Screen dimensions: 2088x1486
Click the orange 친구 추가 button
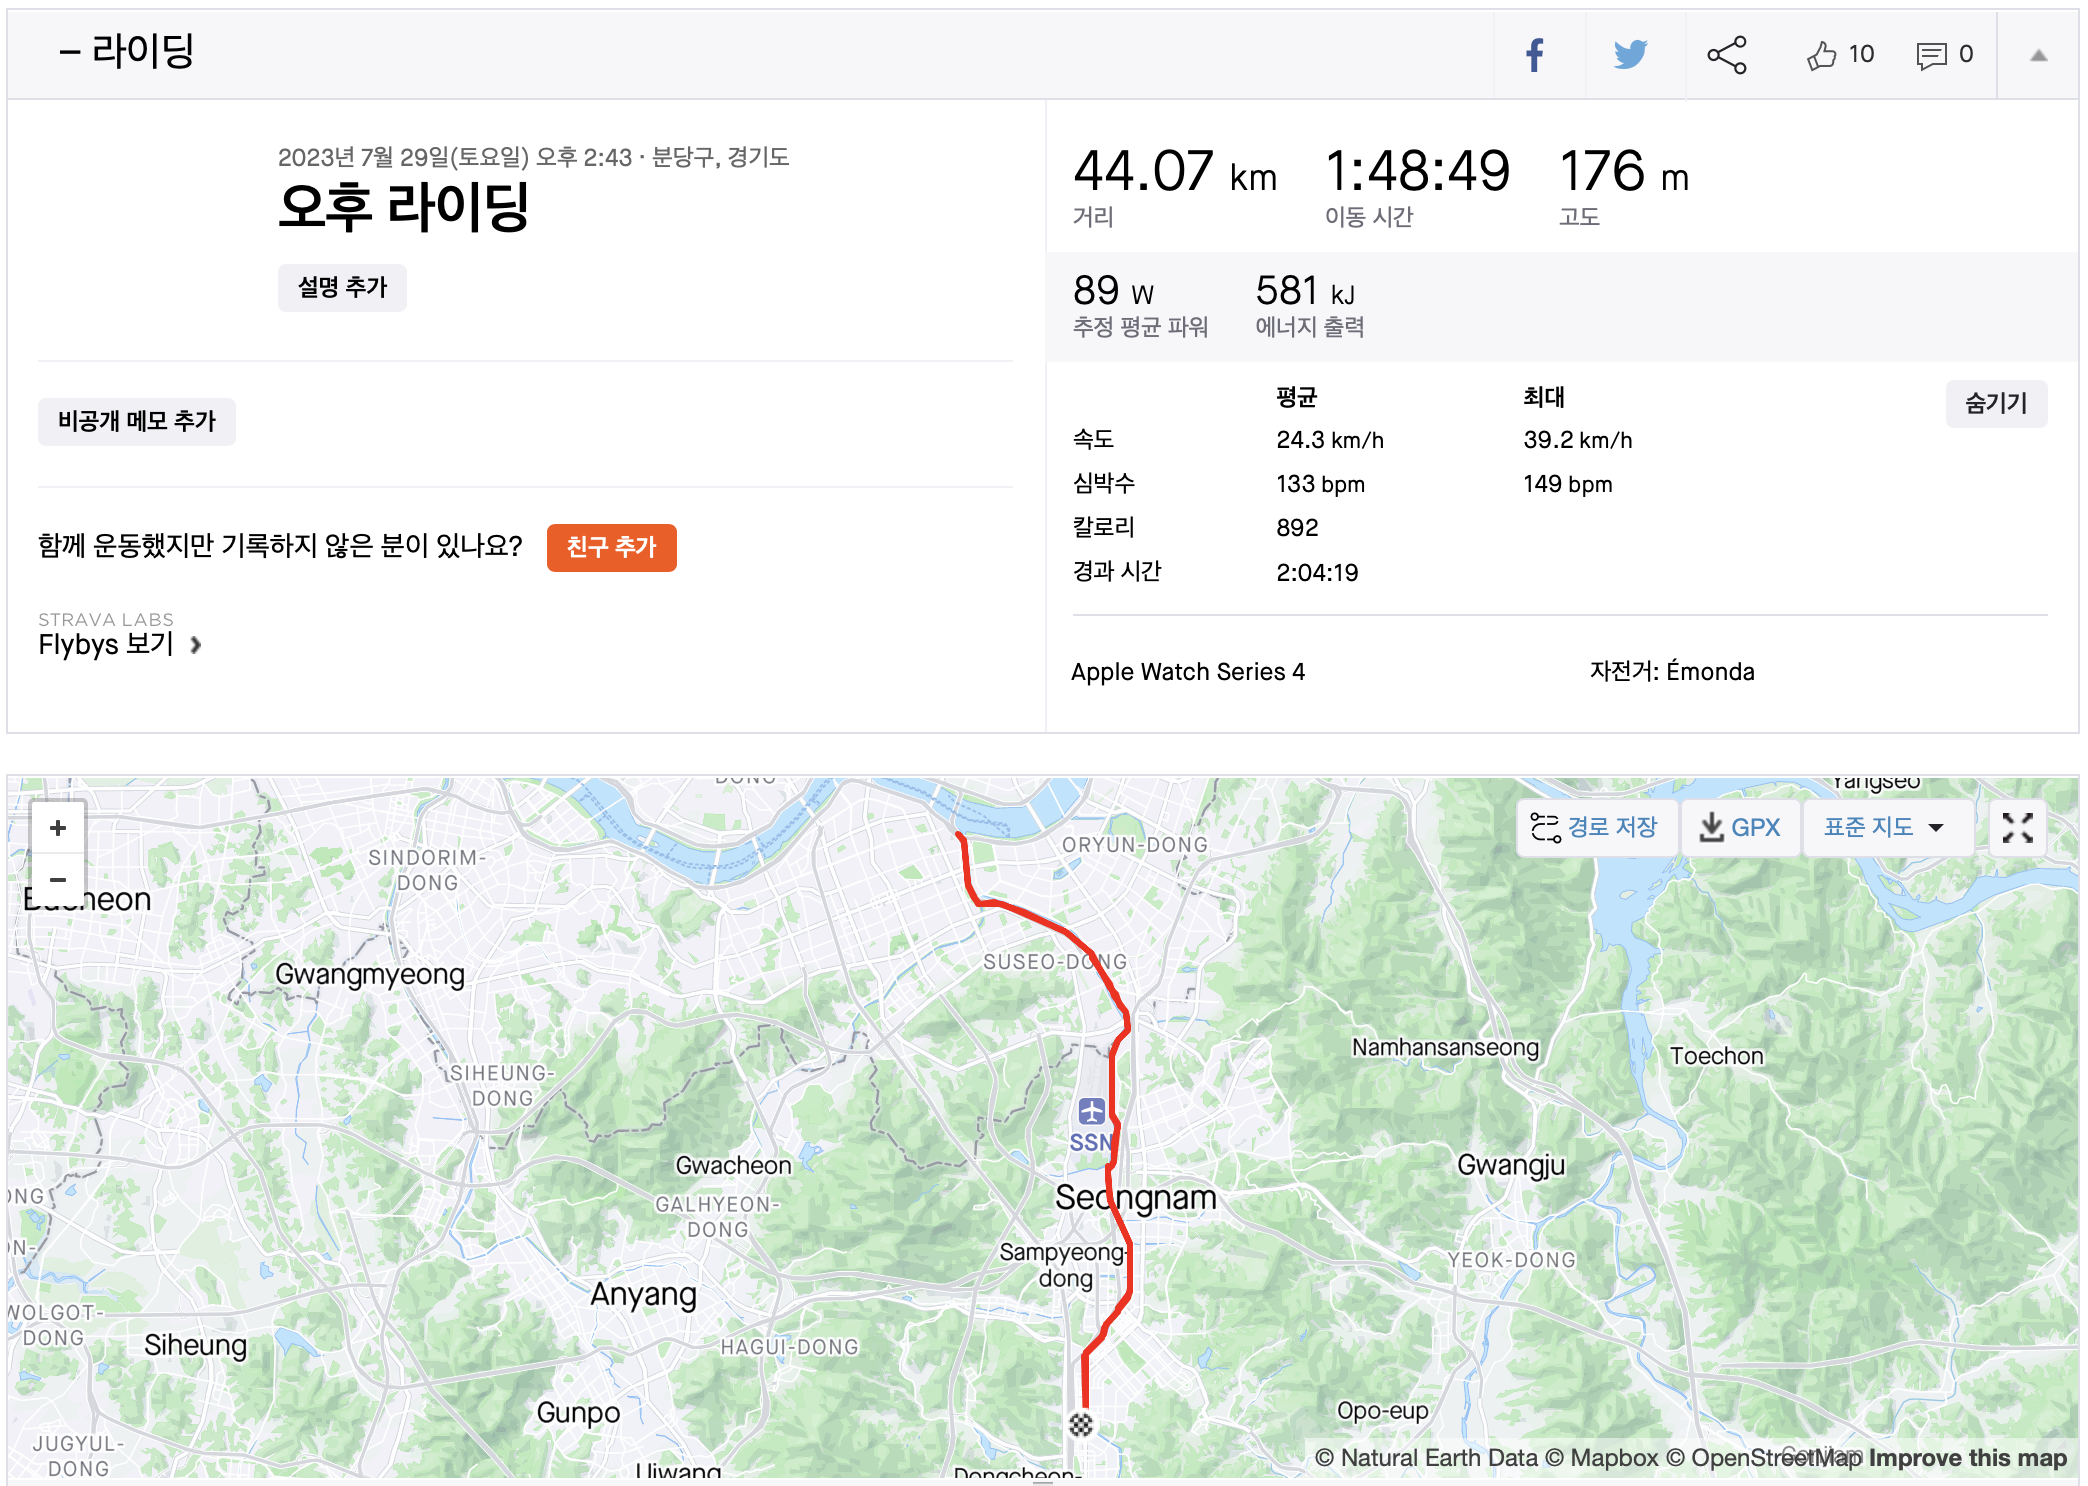point(611,548)
